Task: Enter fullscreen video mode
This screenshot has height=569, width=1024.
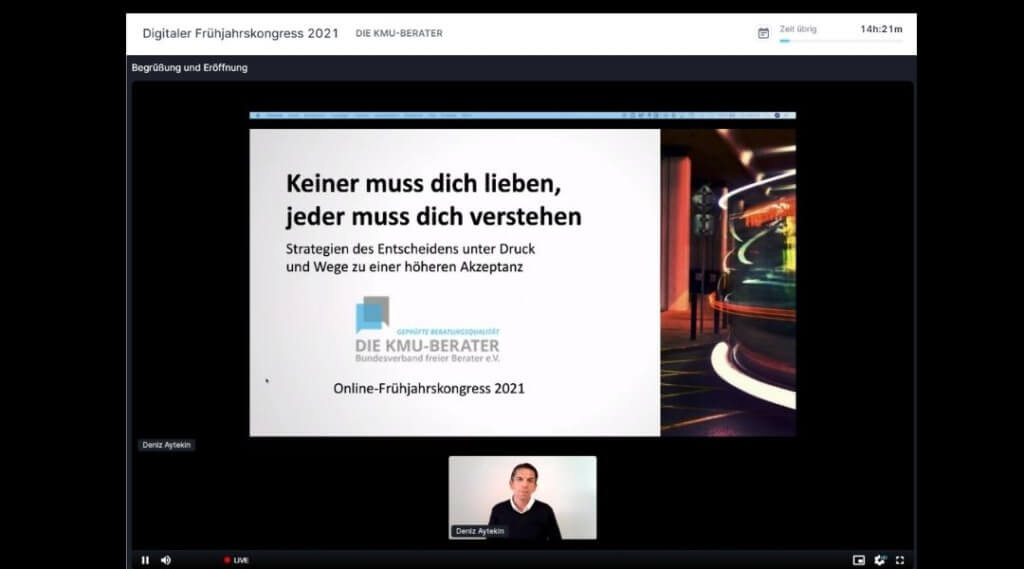Action: (x=900, y=560)
